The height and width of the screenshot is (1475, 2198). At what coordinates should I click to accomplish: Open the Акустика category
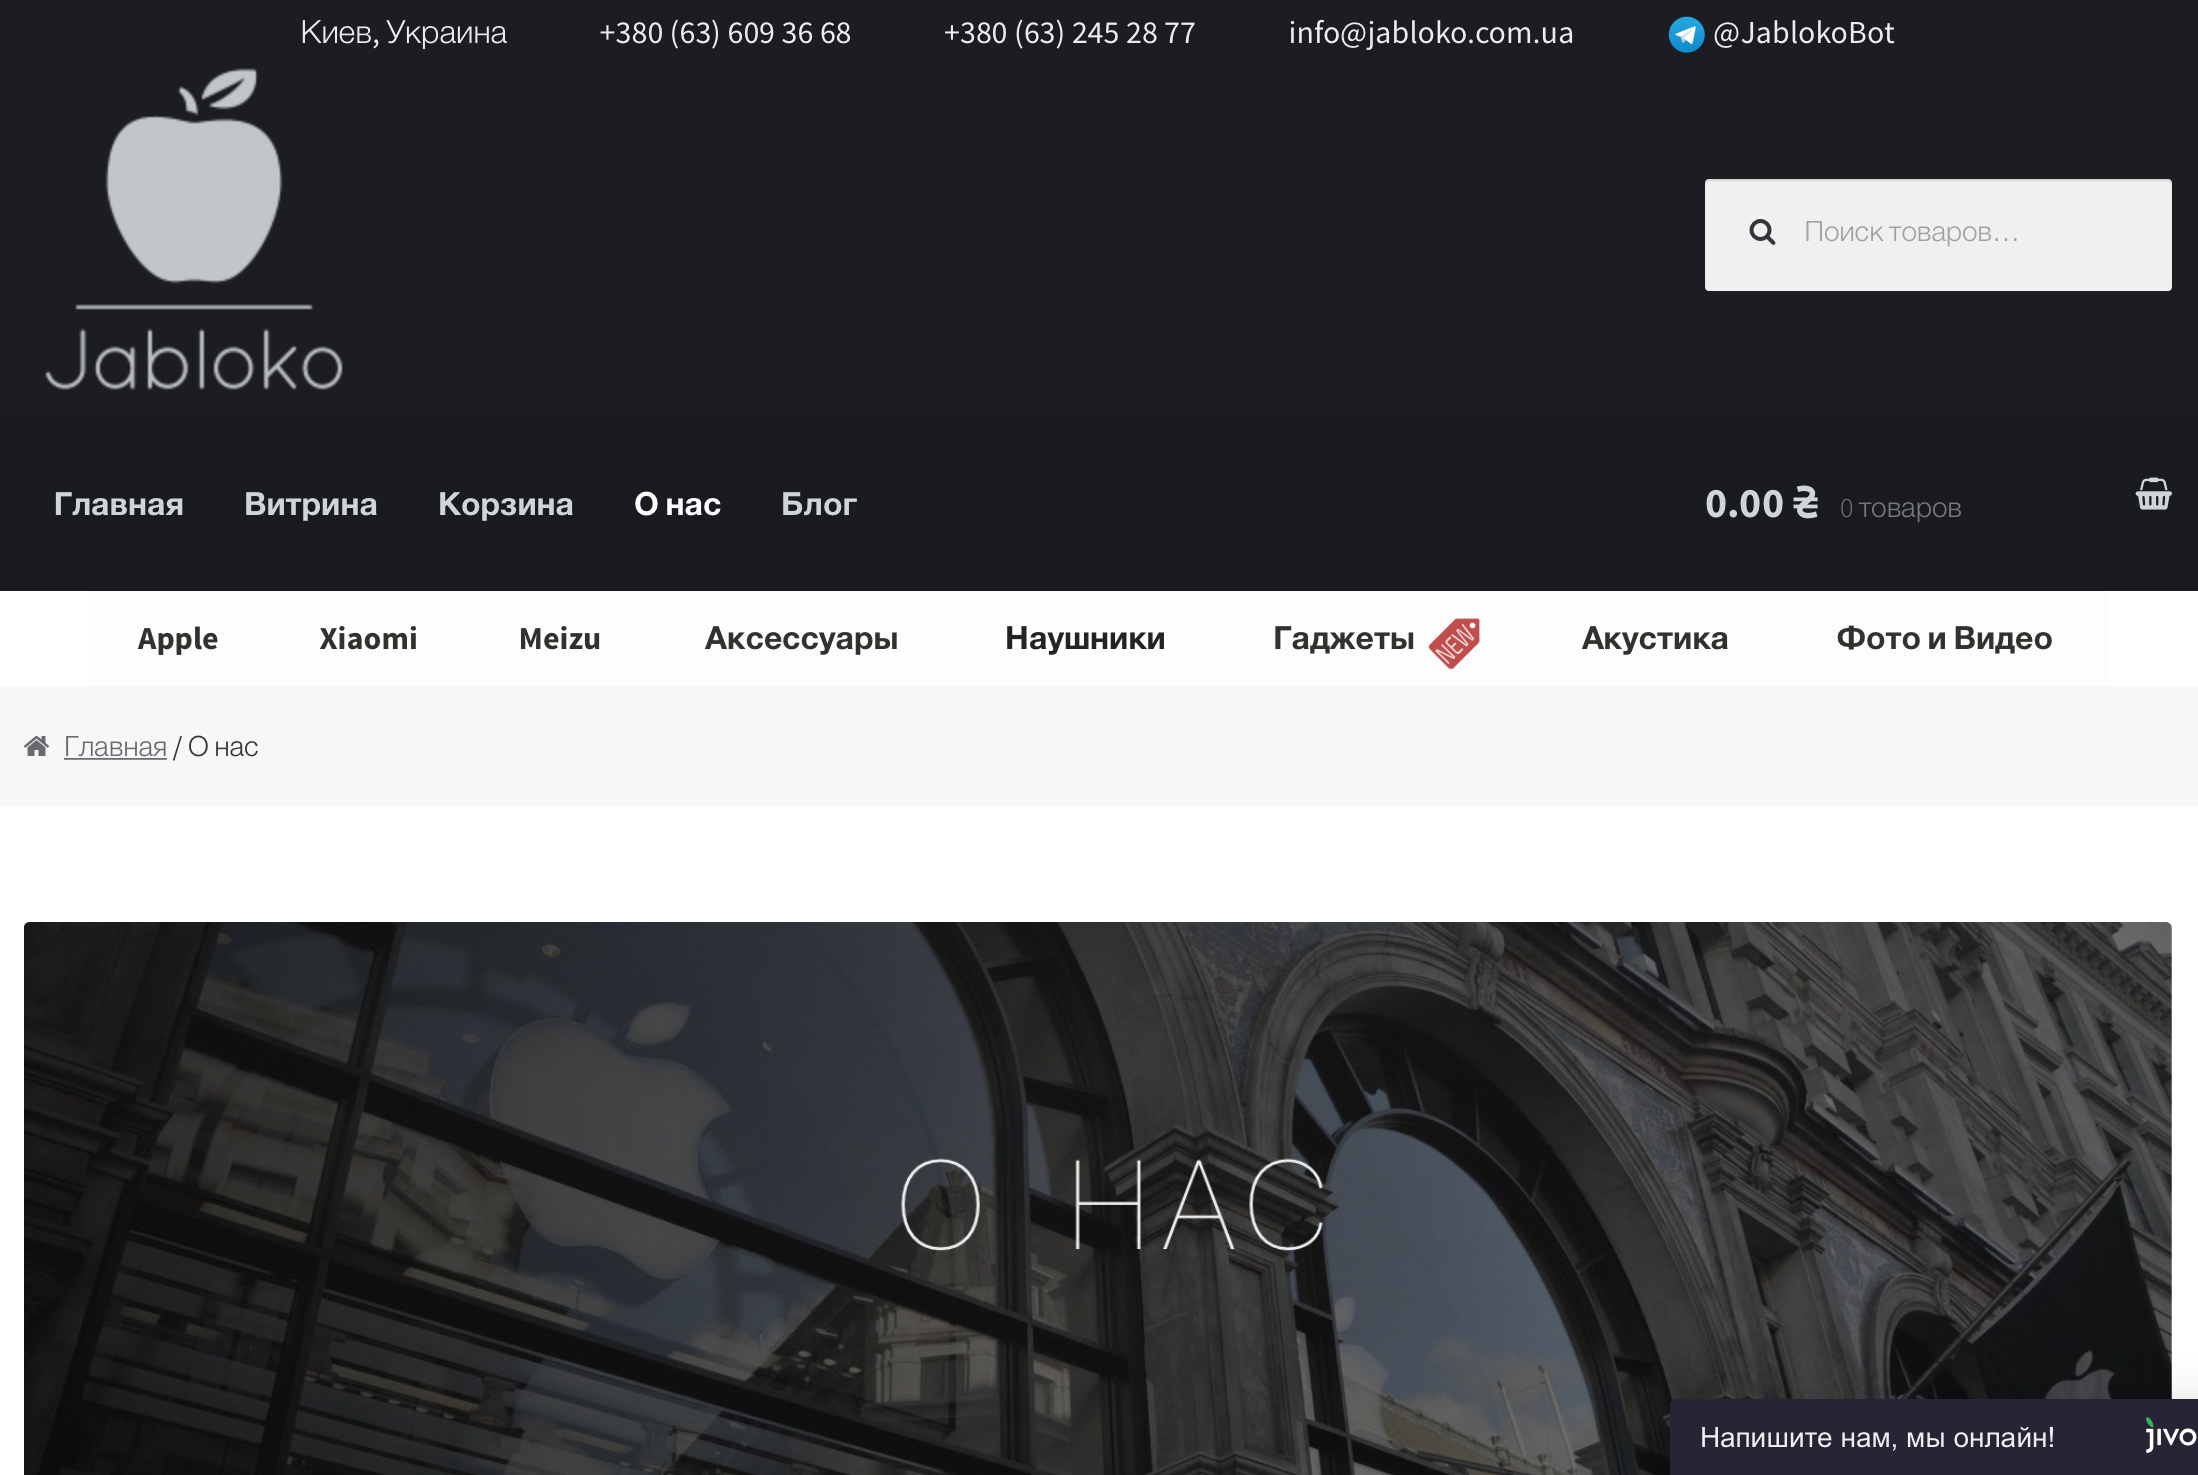click(1655, 638)
